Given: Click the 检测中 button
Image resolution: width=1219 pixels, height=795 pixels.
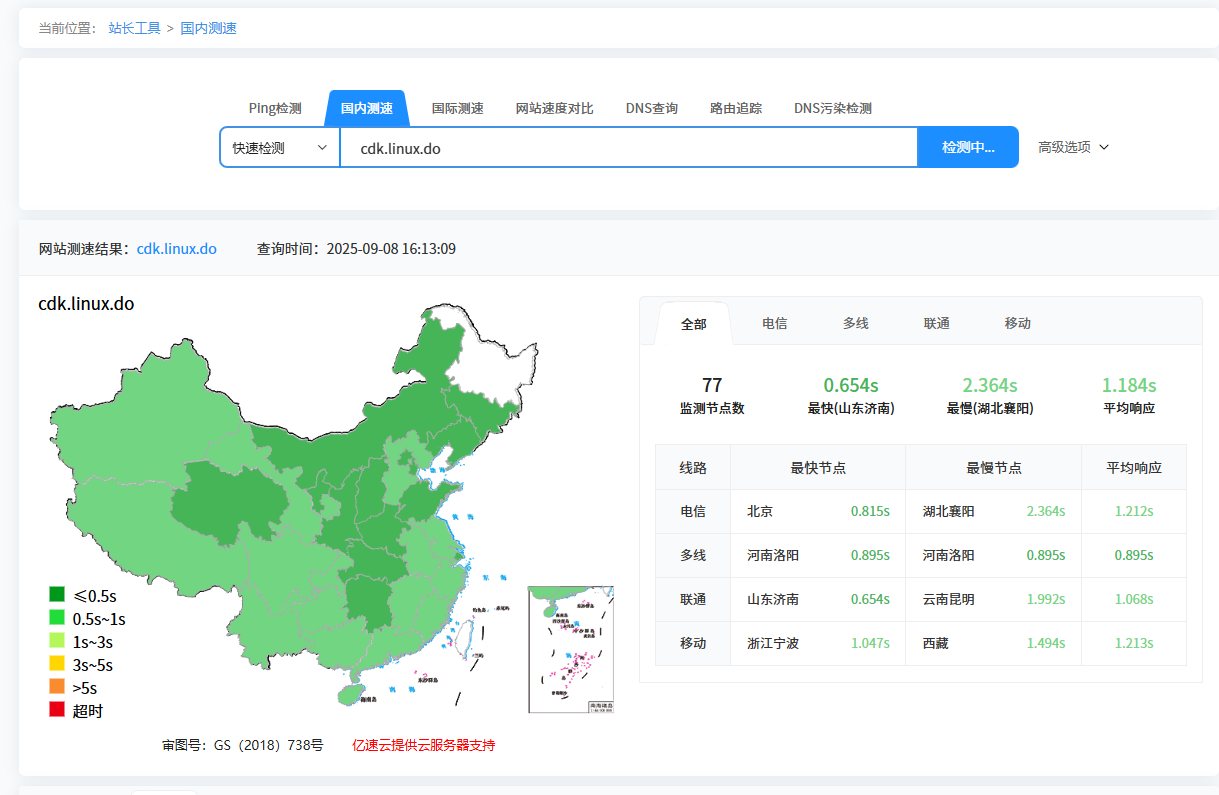Looking at the screenshot, I should tap(968, 147).
